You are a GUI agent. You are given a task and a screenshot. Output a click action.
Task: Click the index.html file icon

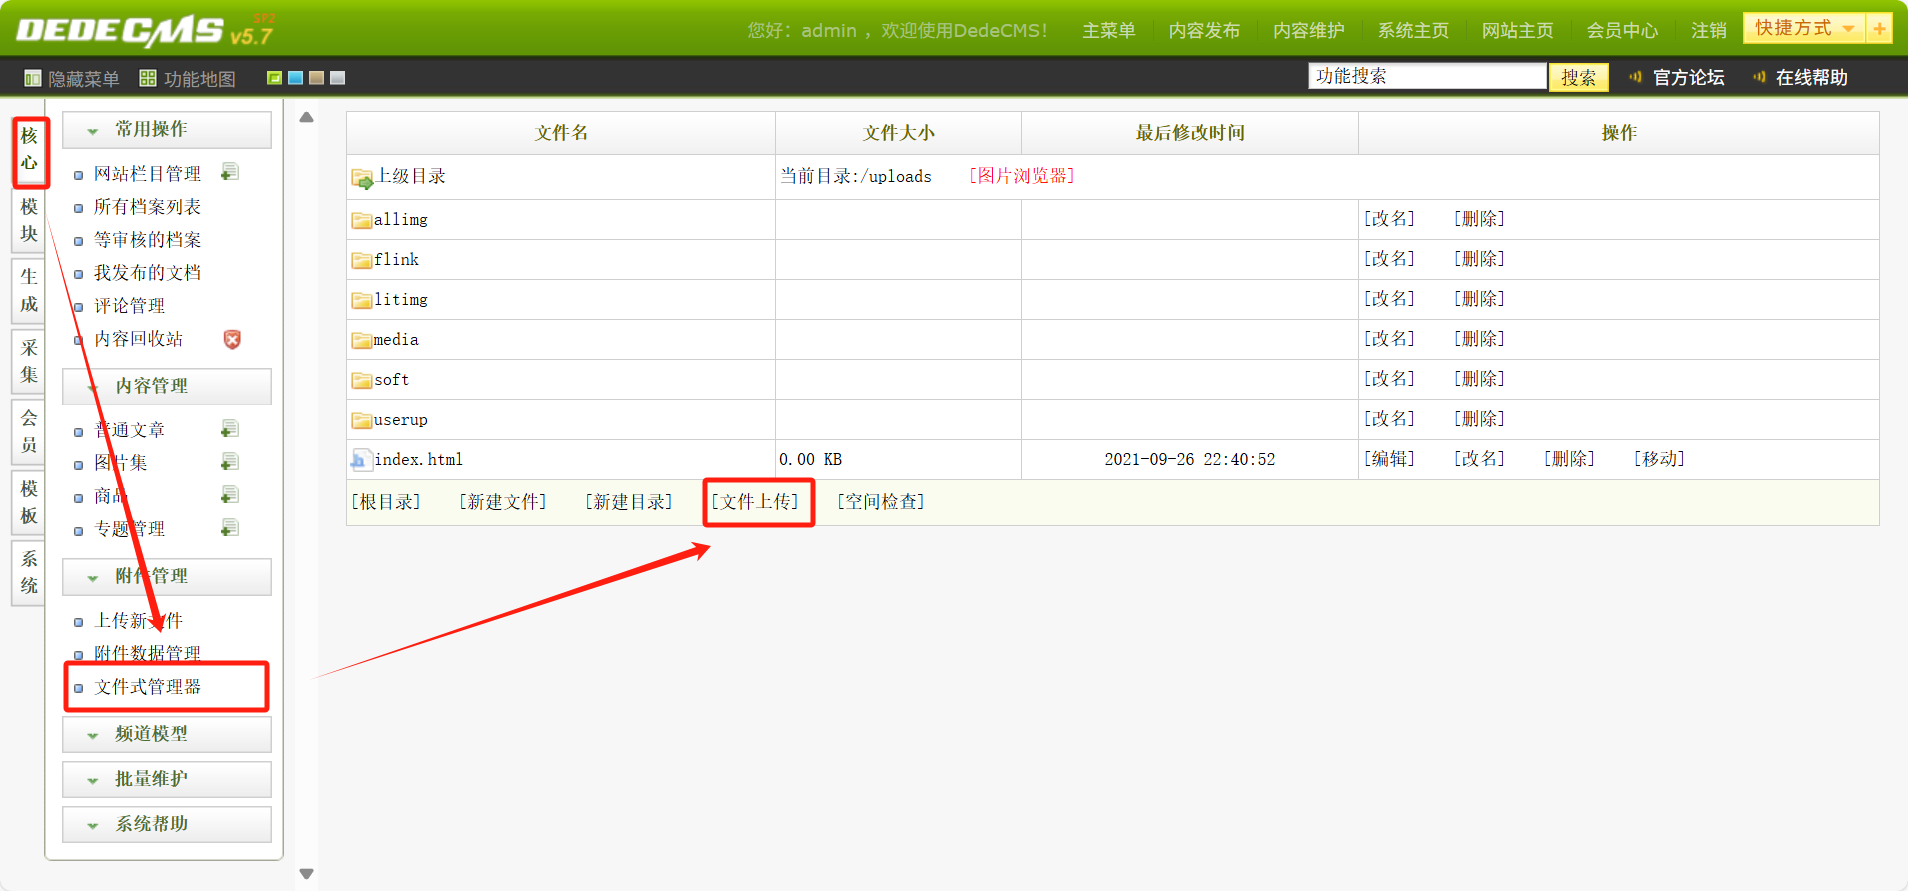pos(360,460)
